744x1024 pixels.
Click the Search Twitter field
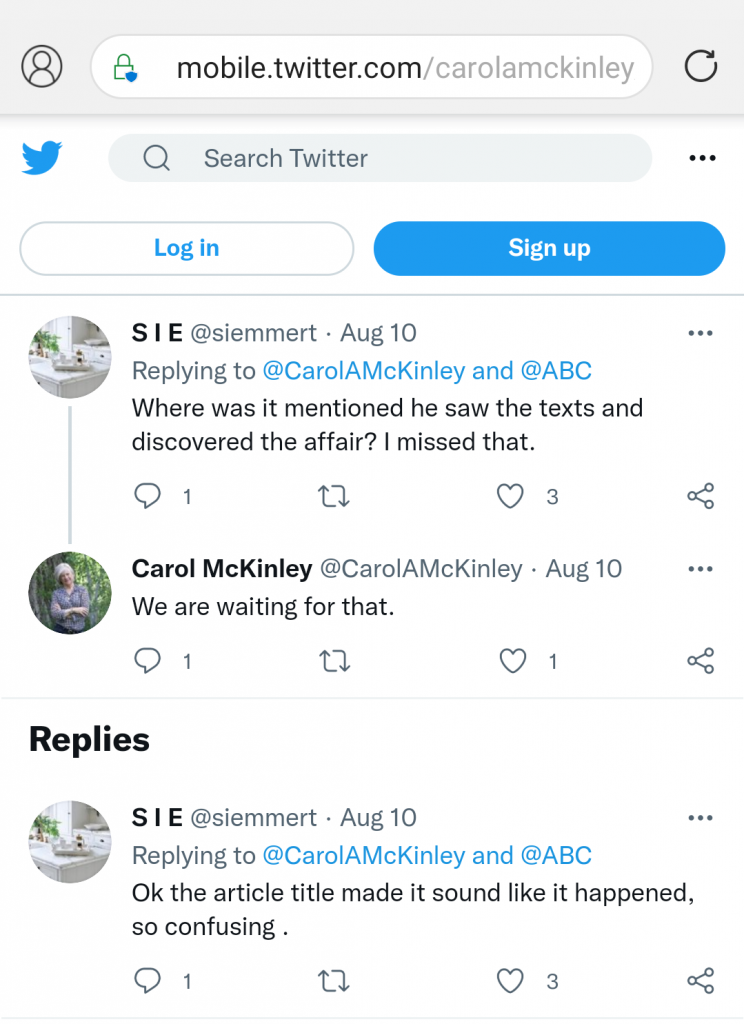[x=380, y=158]
